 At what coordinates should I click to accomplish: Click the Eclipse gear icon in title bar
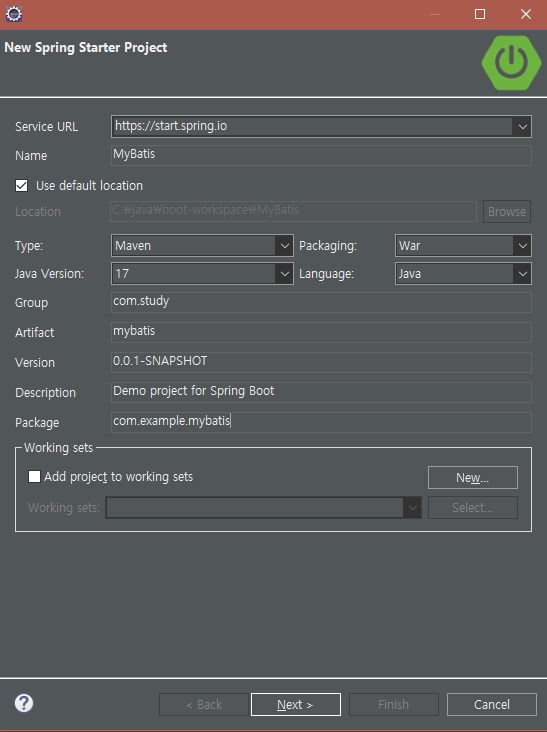coord(14,14)
